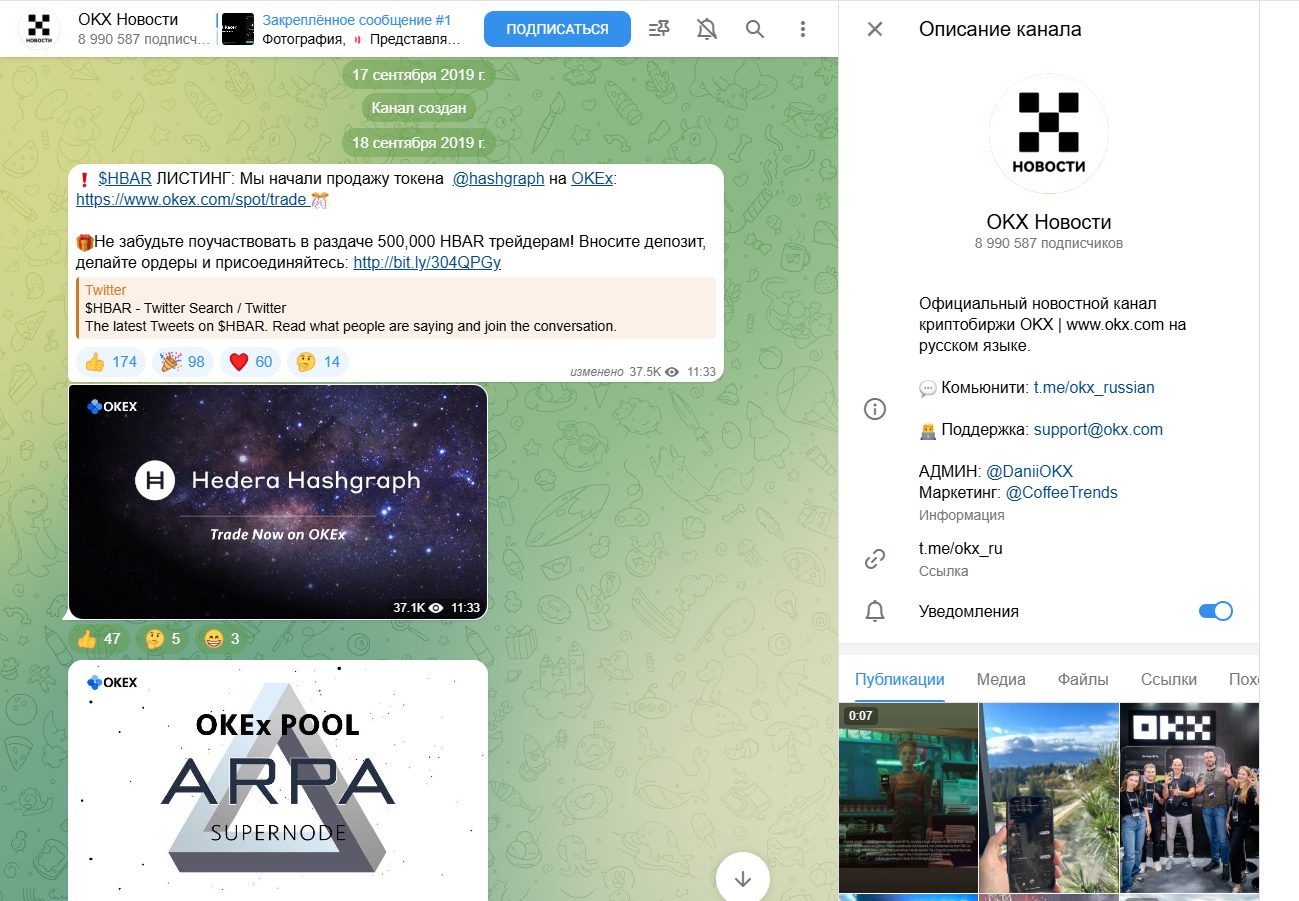Click the OKEx link in message
The image size is (1299, 901).
592,178
